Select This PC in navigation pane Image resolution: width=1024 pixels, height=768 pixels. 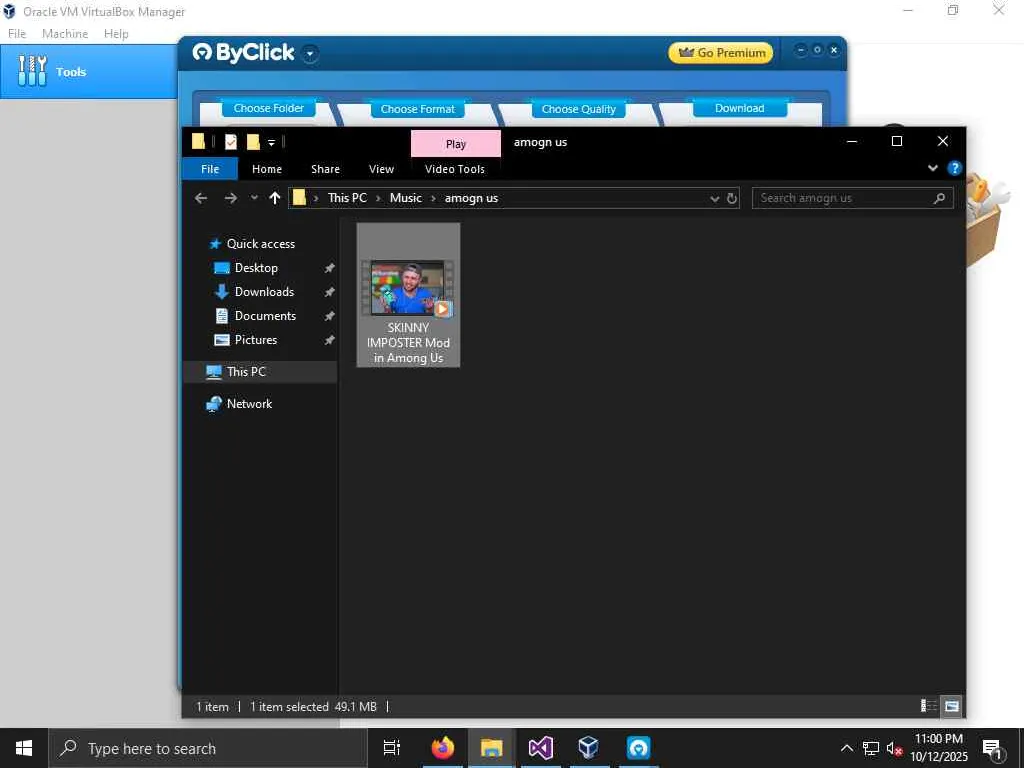(246, 372)
